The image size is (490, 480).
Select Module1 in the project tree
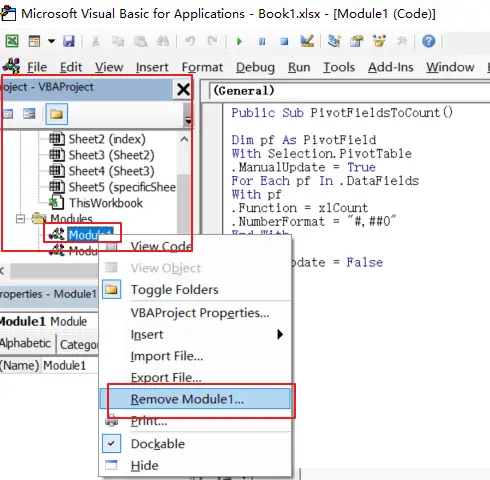click(81, 234)
